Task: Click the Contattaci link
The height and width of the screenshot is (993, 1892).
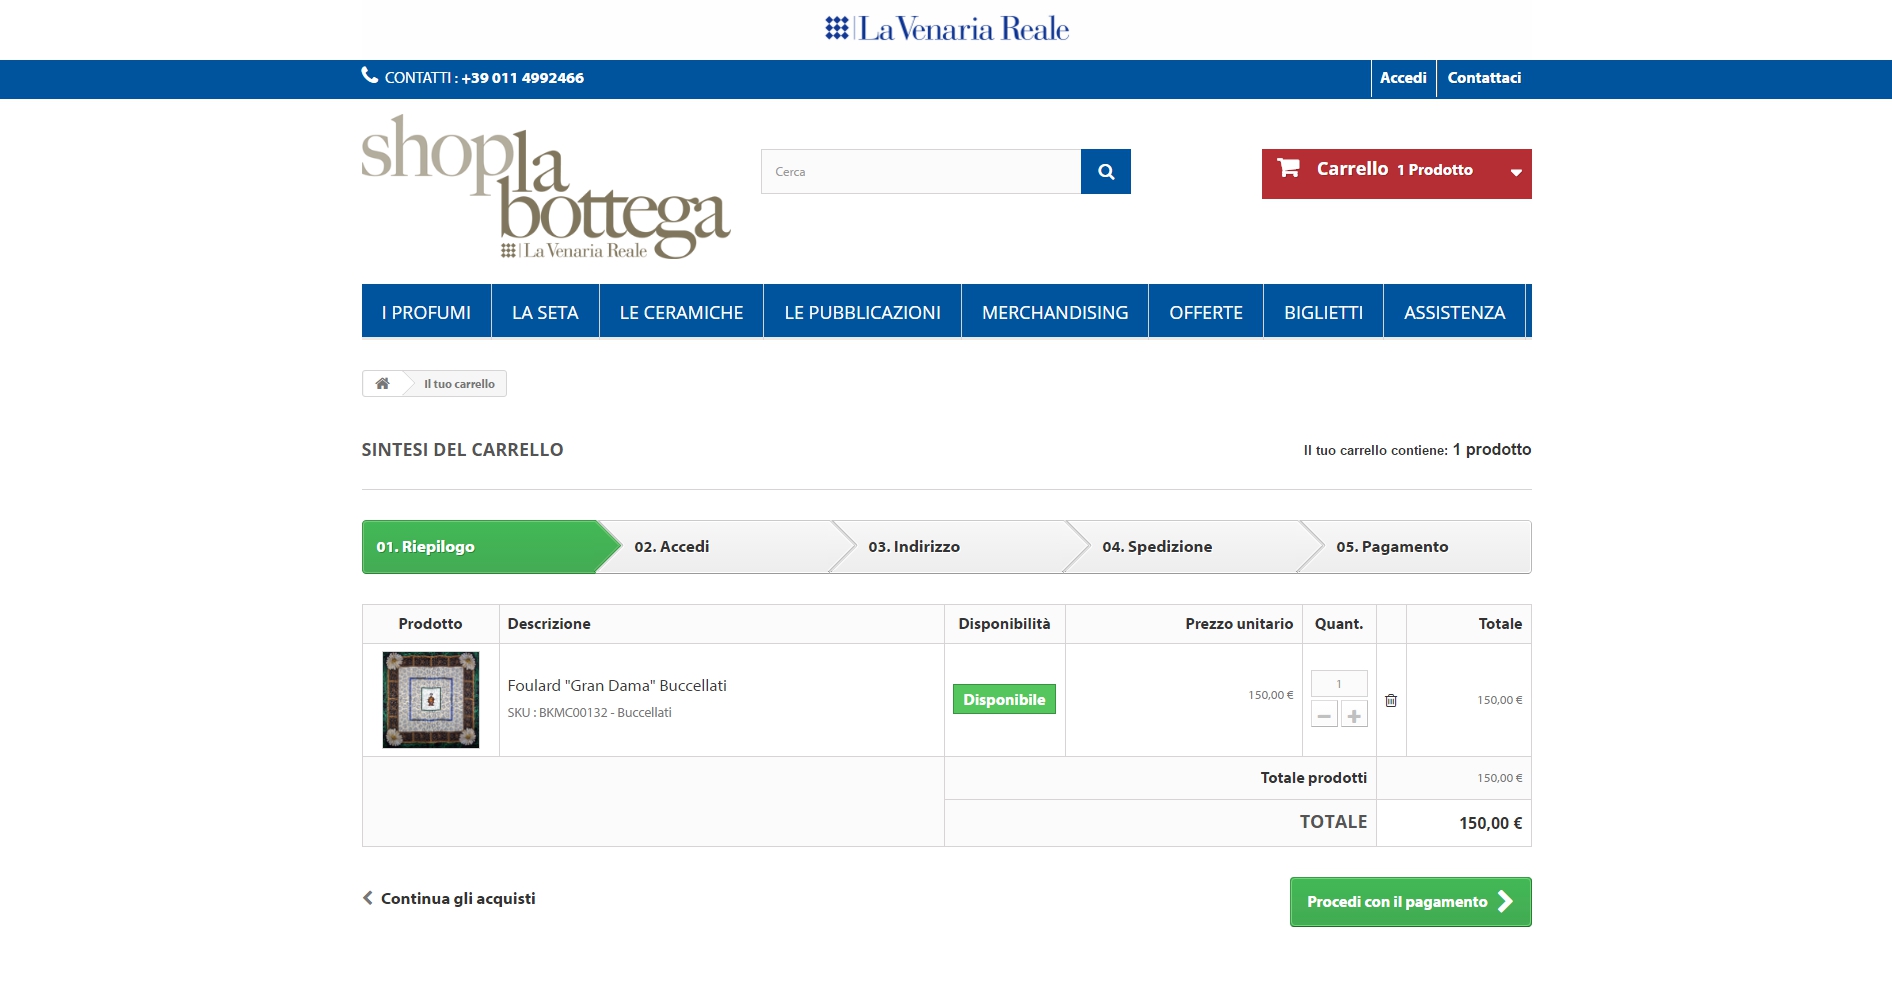Action: (1484, 77)
